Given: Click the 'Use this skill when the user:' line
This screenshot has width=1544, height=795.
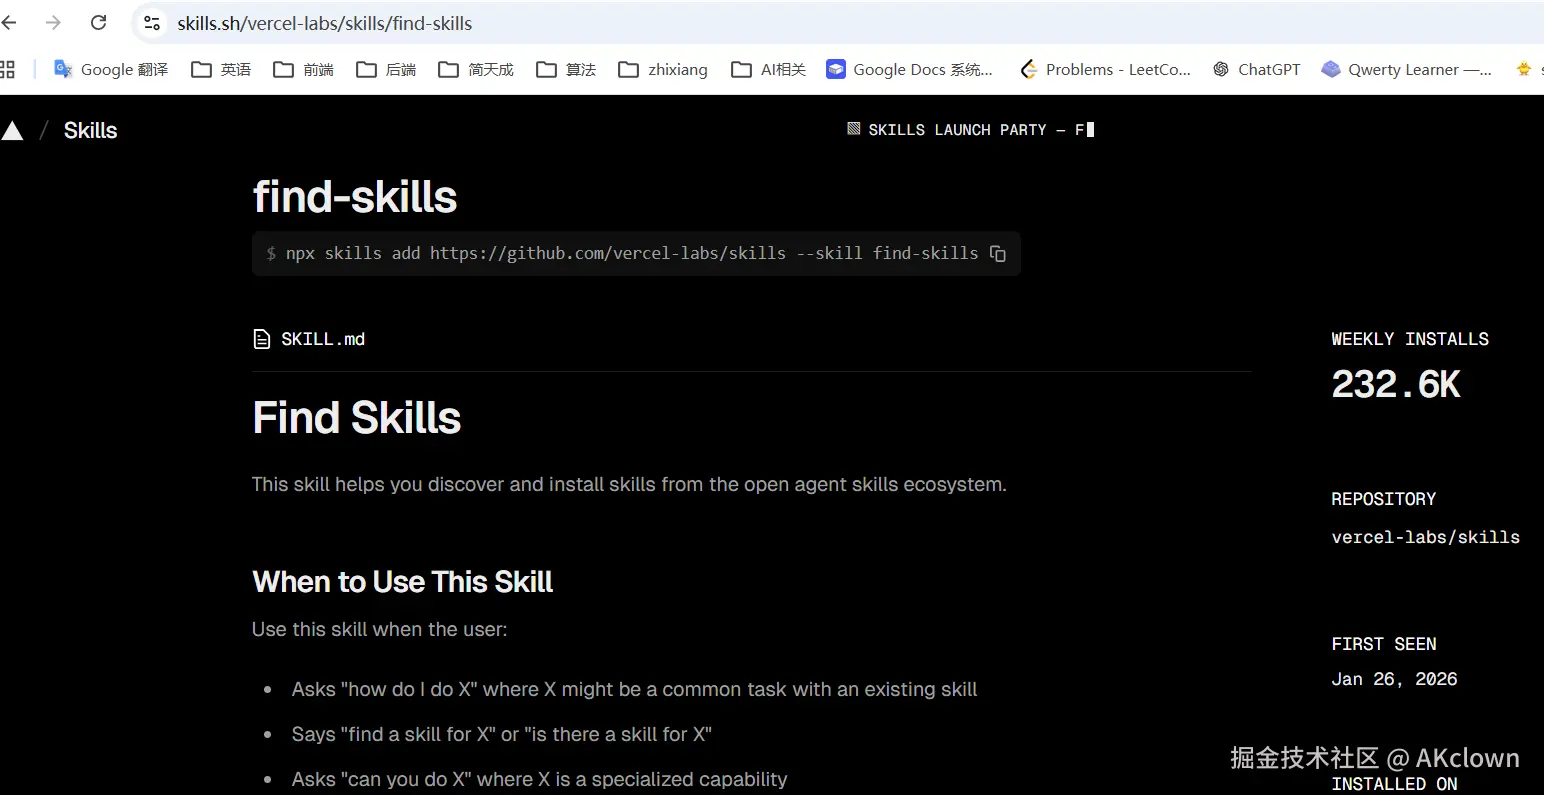Looking at the screenshot, I should (379, 629).
